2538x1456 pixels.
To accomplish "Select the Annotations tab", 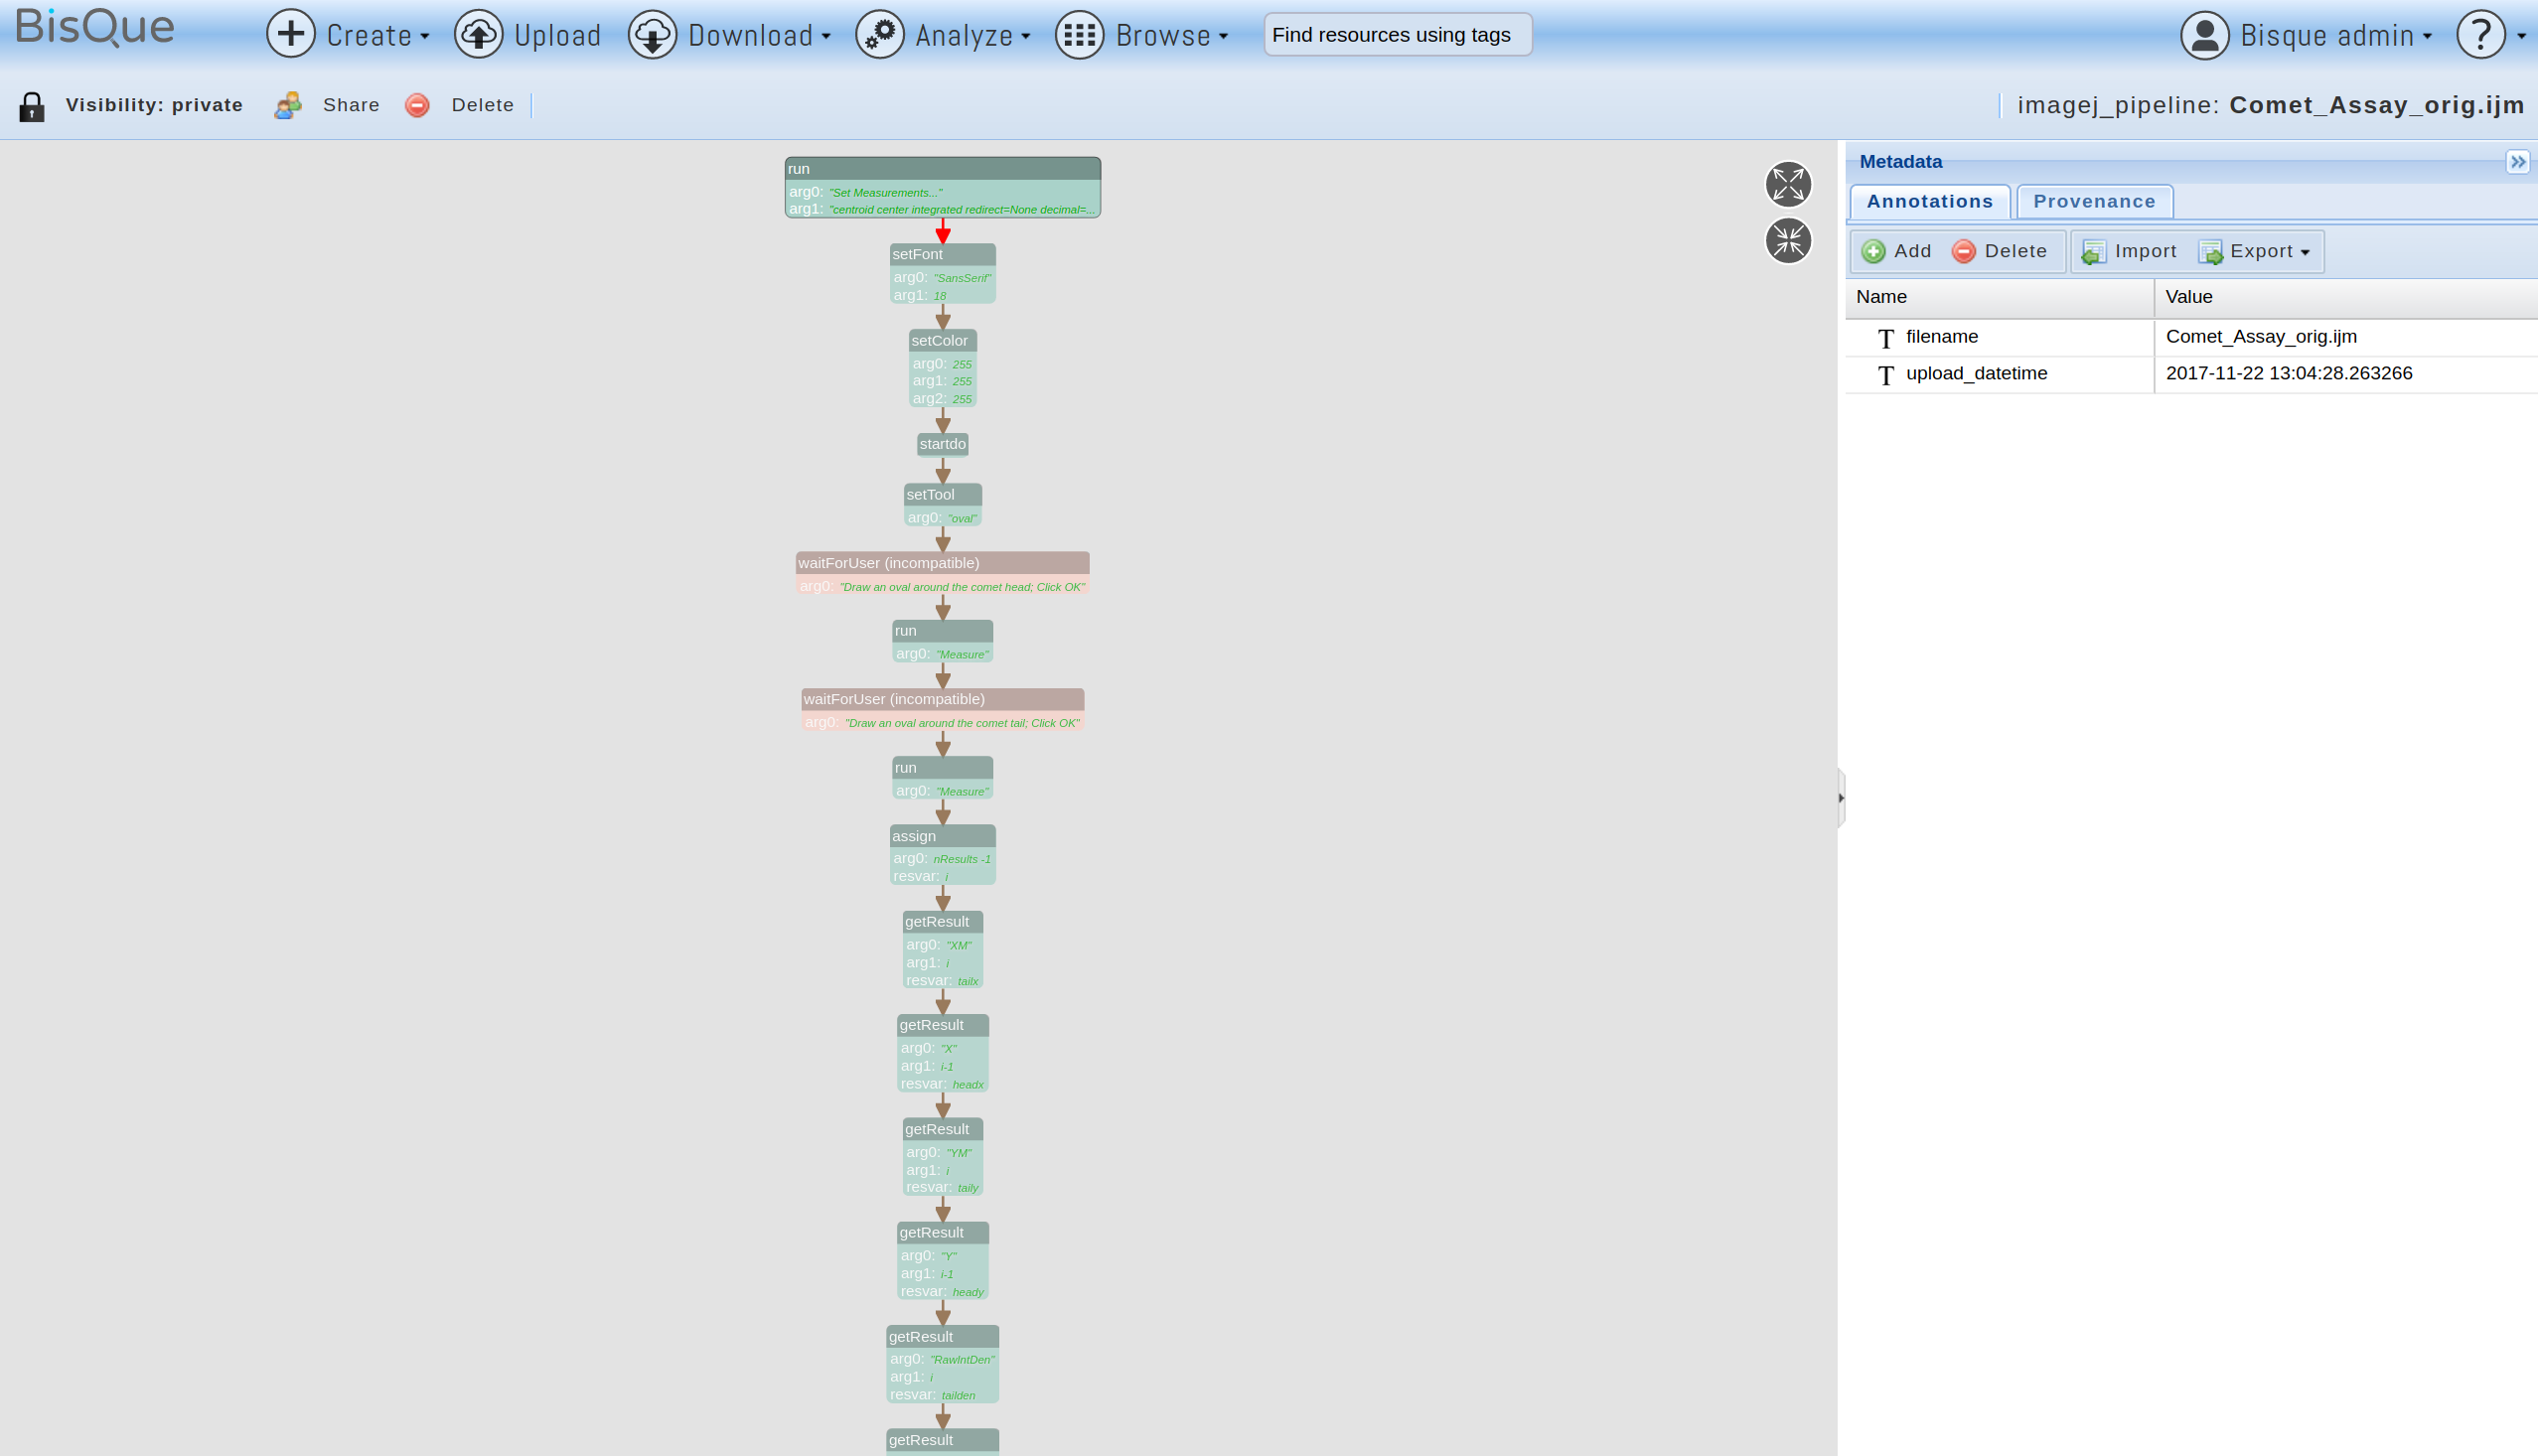I will coord(1929,202).
